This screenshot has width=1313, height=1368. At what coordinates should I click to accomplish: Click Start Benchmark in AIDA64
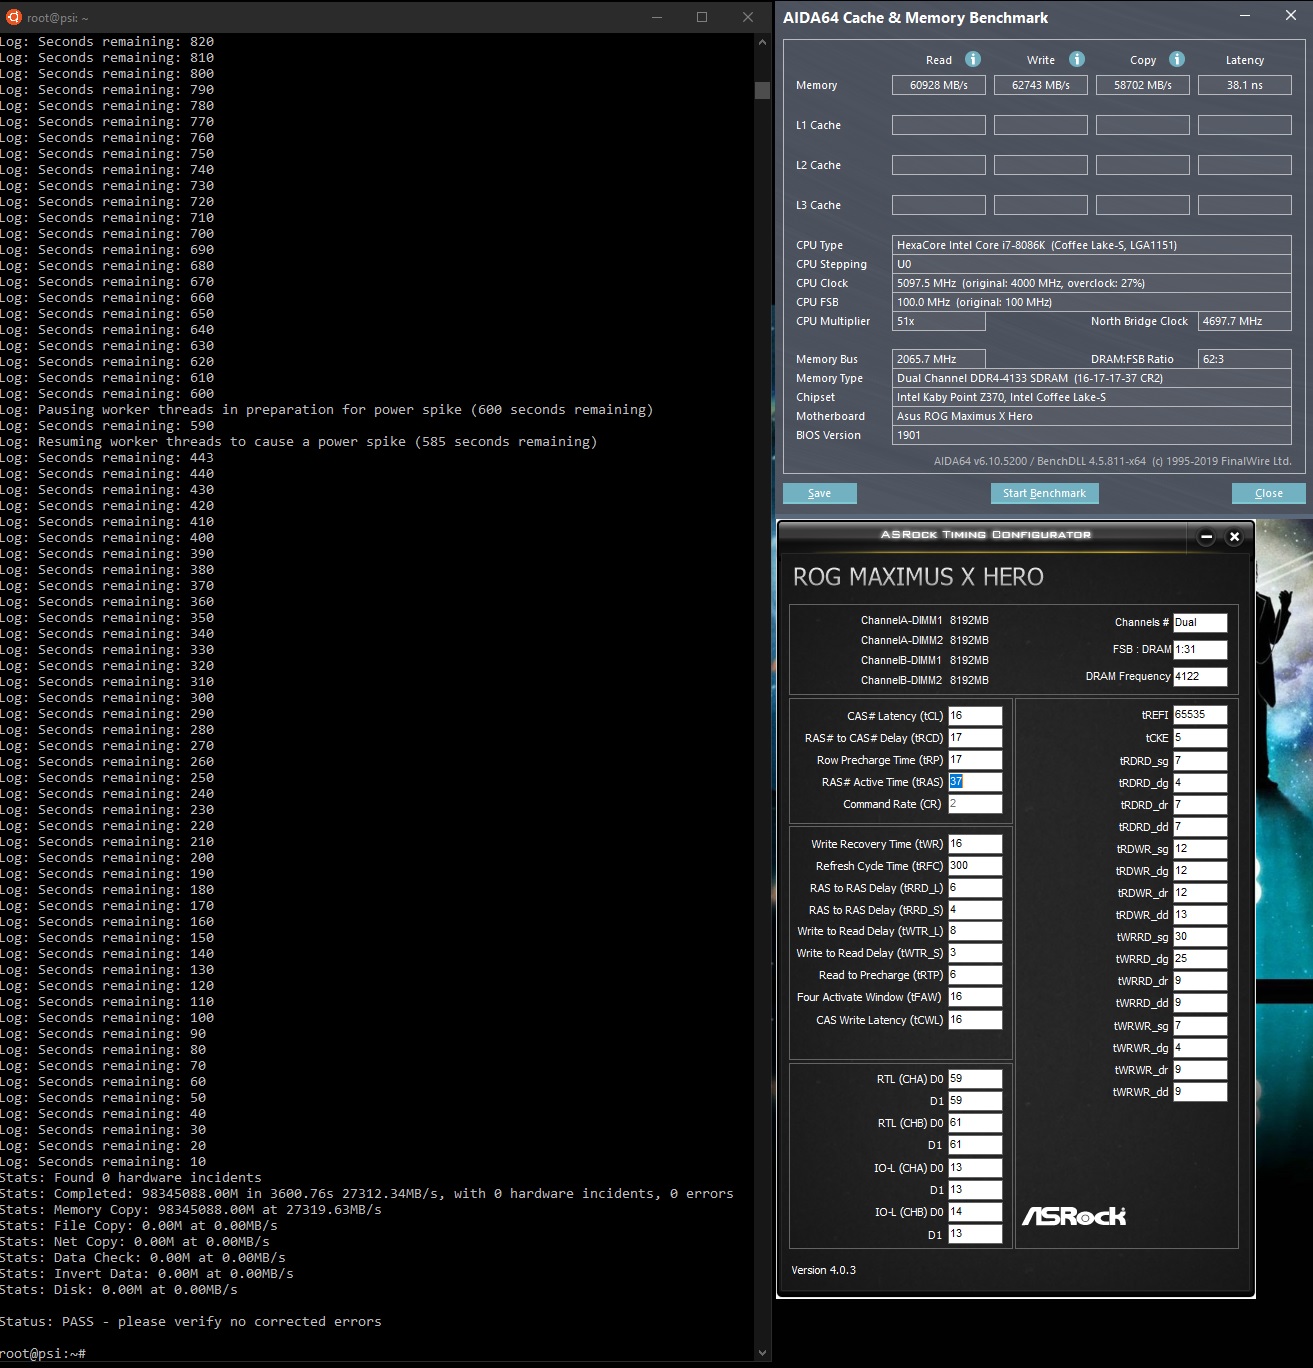(1044, 493)
